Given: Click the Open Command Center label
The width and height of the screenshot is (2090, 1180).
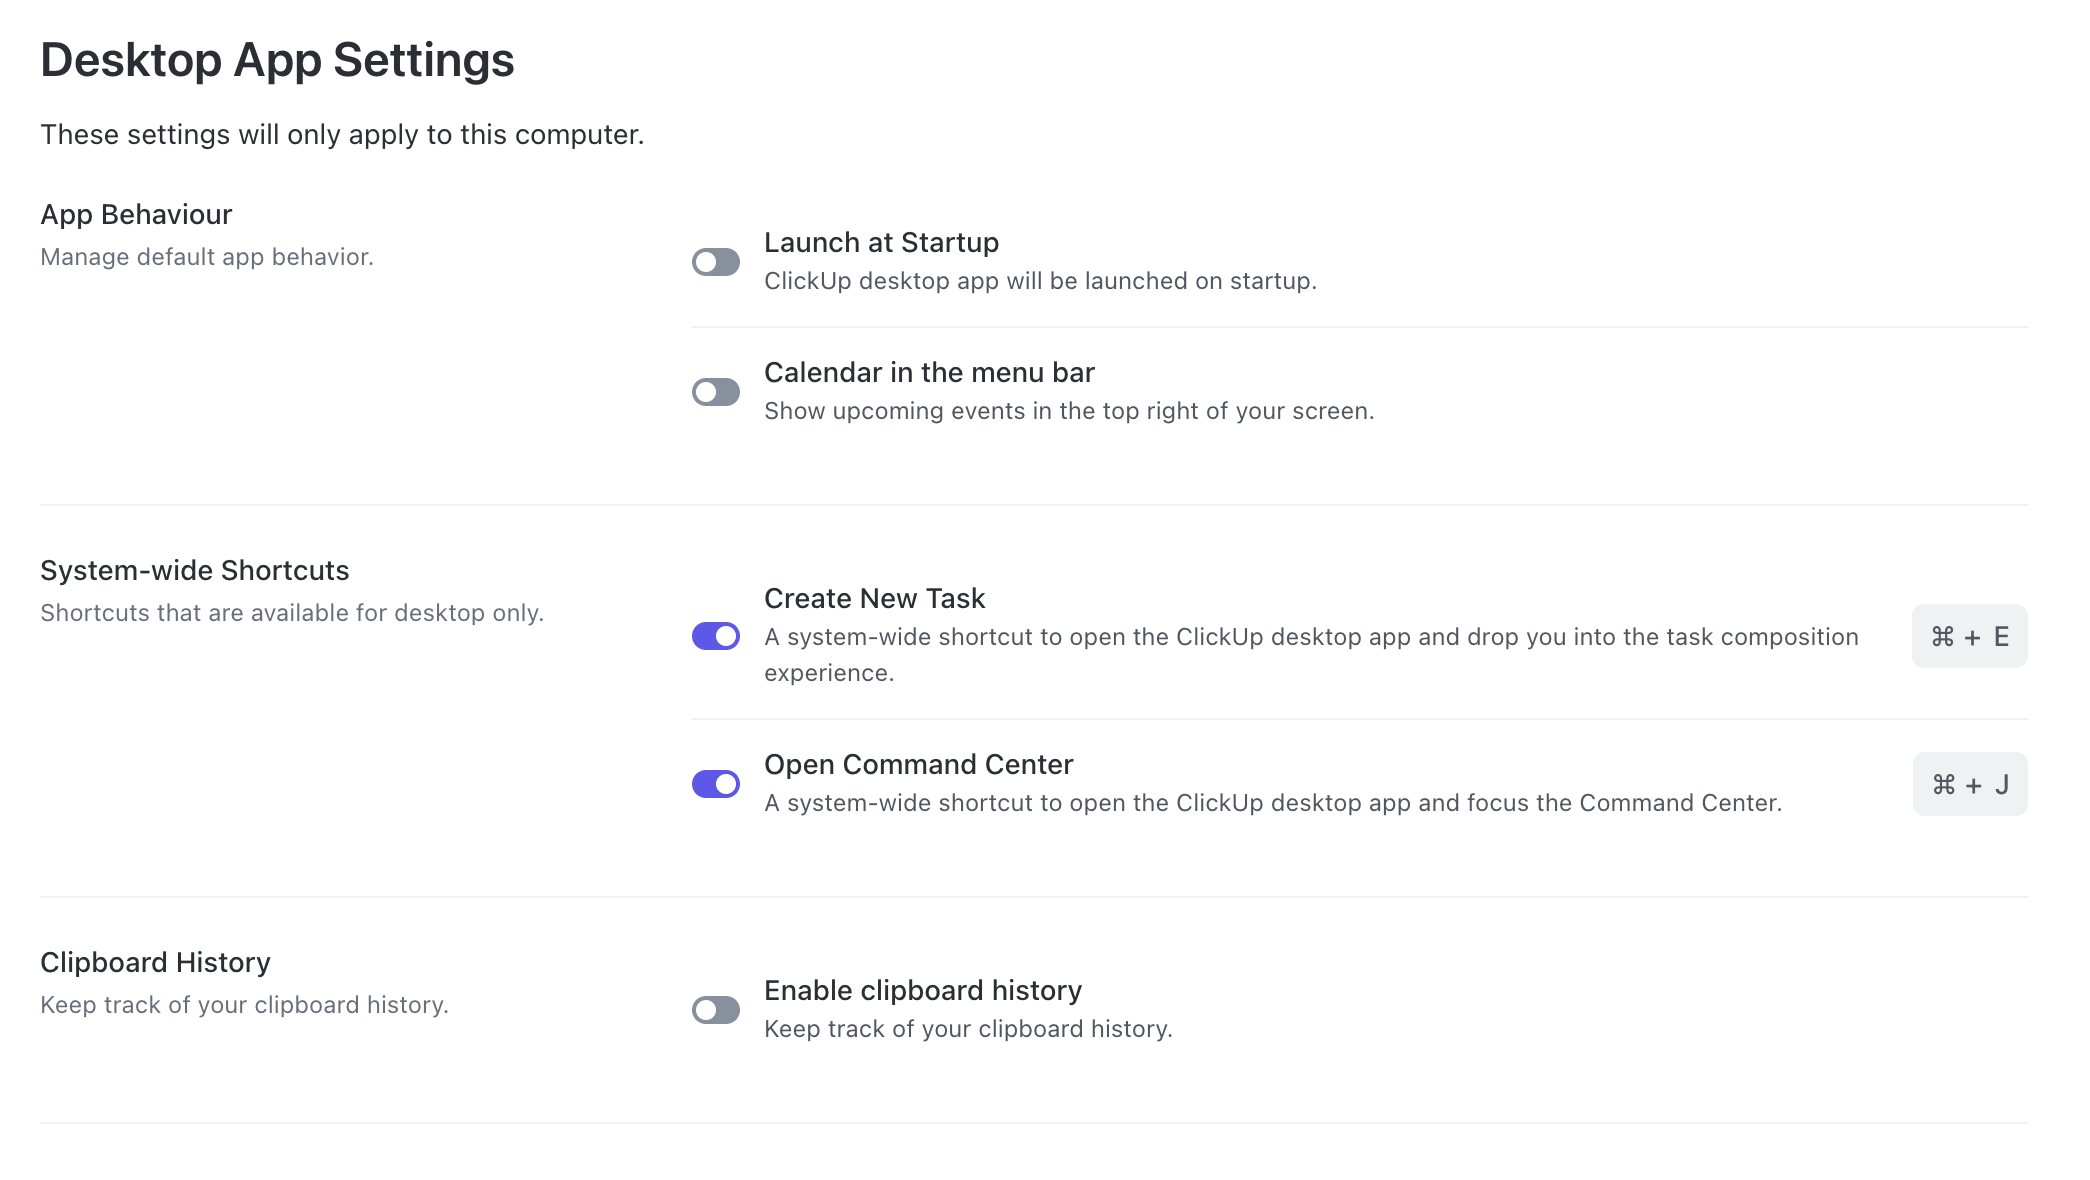Looking at the screenshot, I should point(918,765).
